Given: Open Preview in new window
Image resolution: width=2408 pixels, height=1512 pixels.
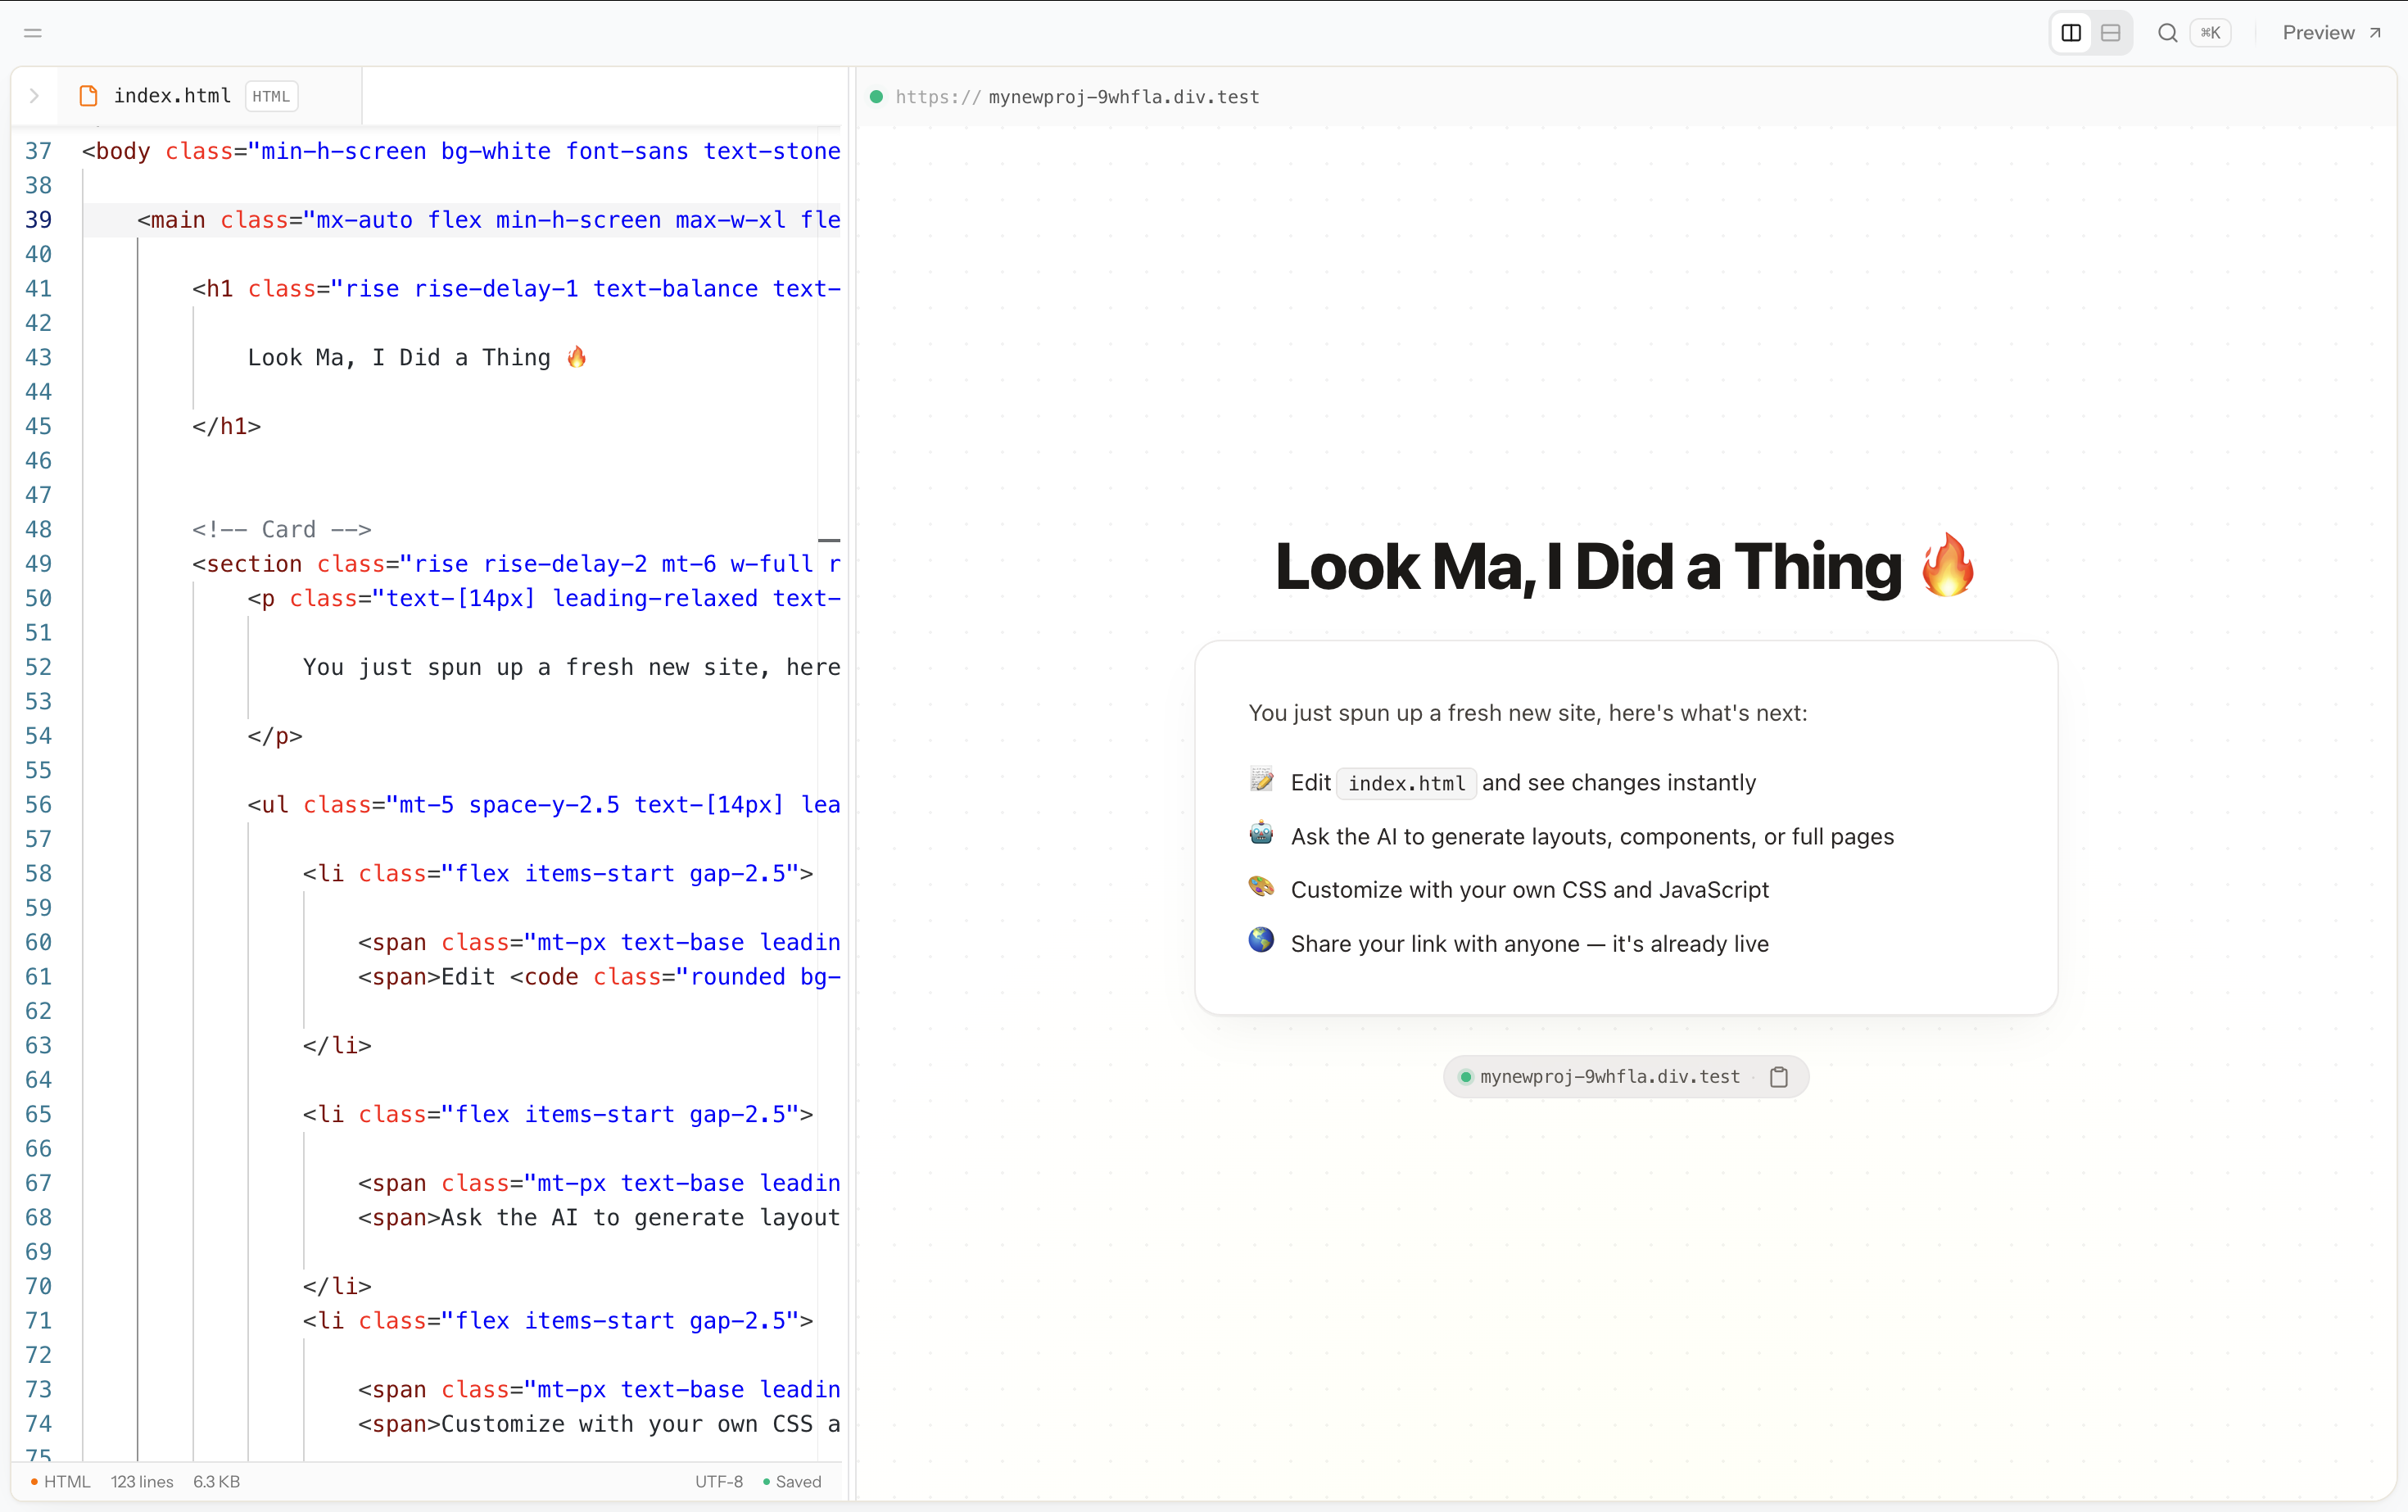Looking at the screenshot, I should [x=2331, y=33].
